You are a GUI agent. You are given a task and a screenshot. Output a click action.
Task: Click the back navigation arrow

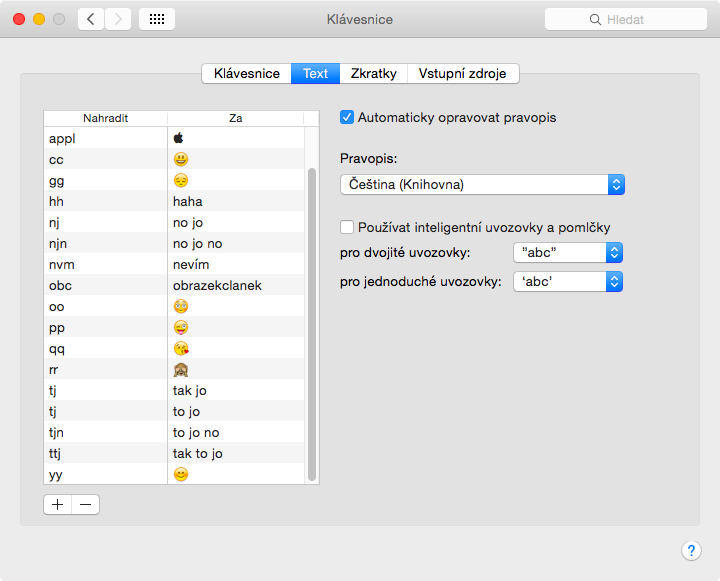91,19
